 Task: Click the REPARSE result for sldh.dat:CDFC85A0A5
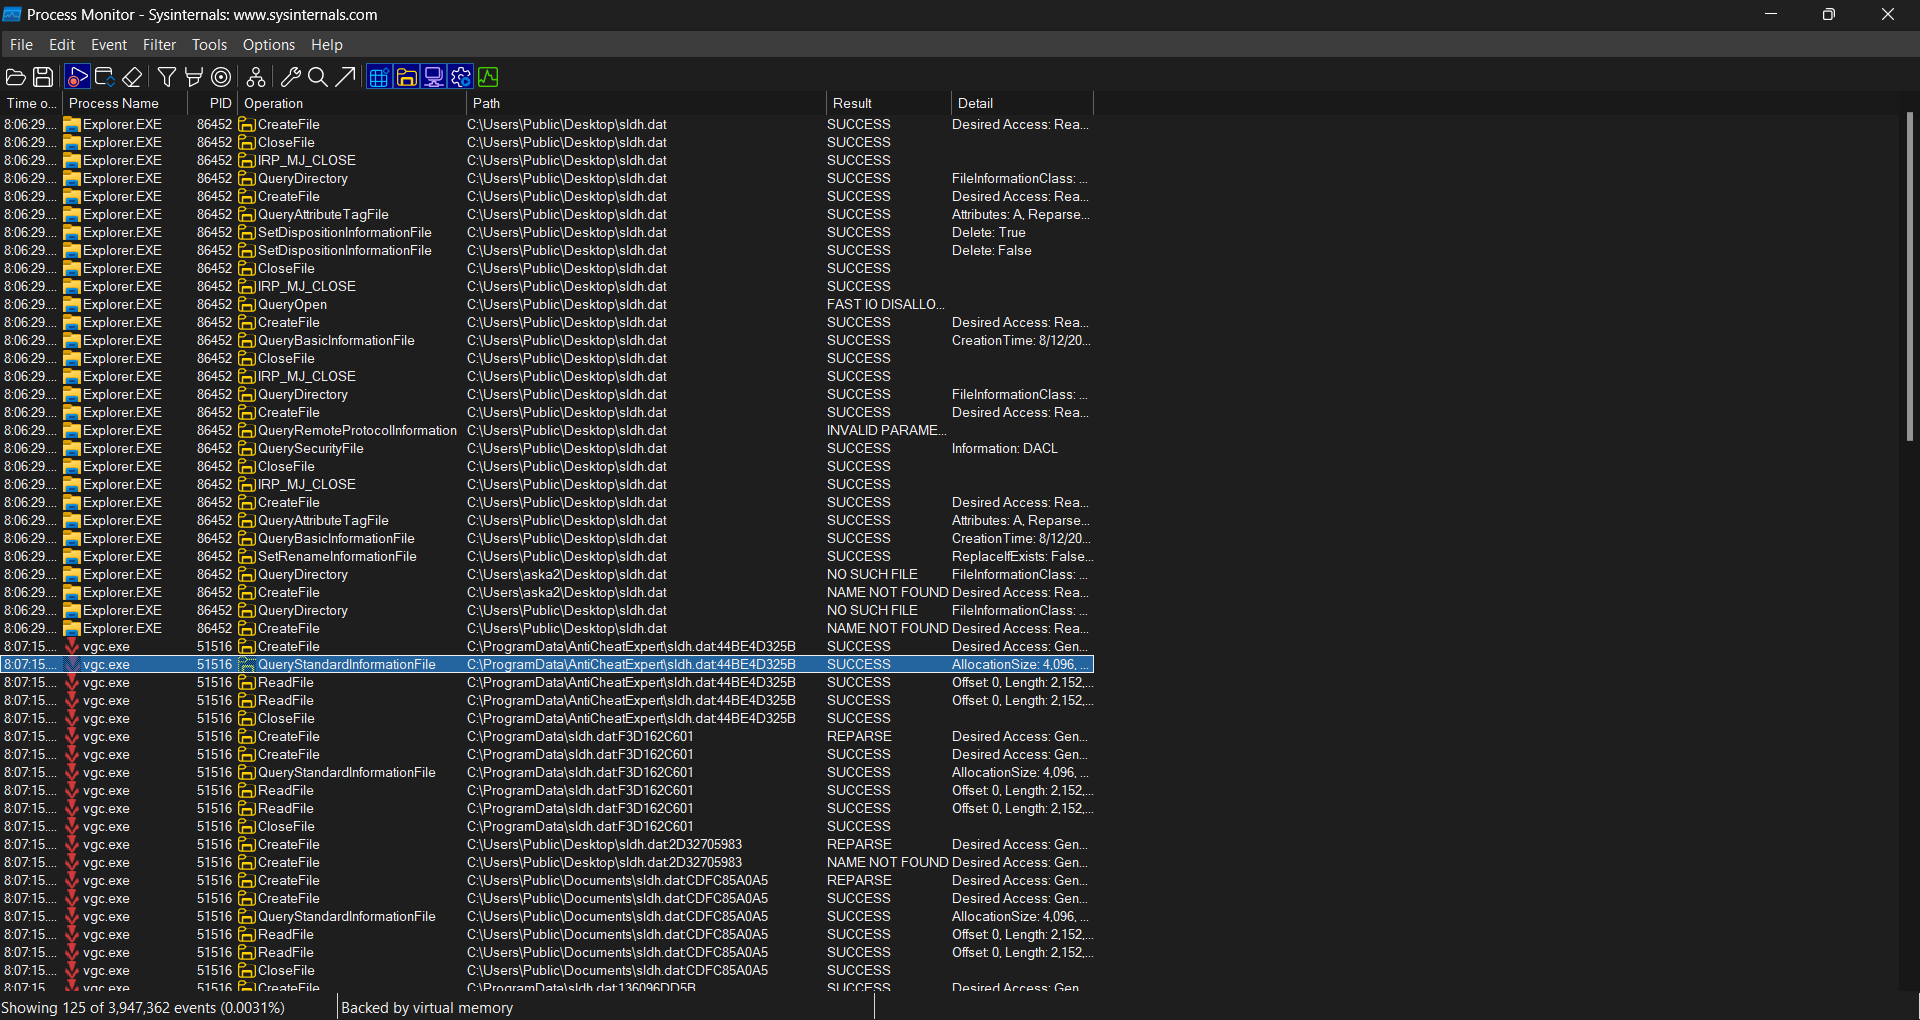pos(860,881)
